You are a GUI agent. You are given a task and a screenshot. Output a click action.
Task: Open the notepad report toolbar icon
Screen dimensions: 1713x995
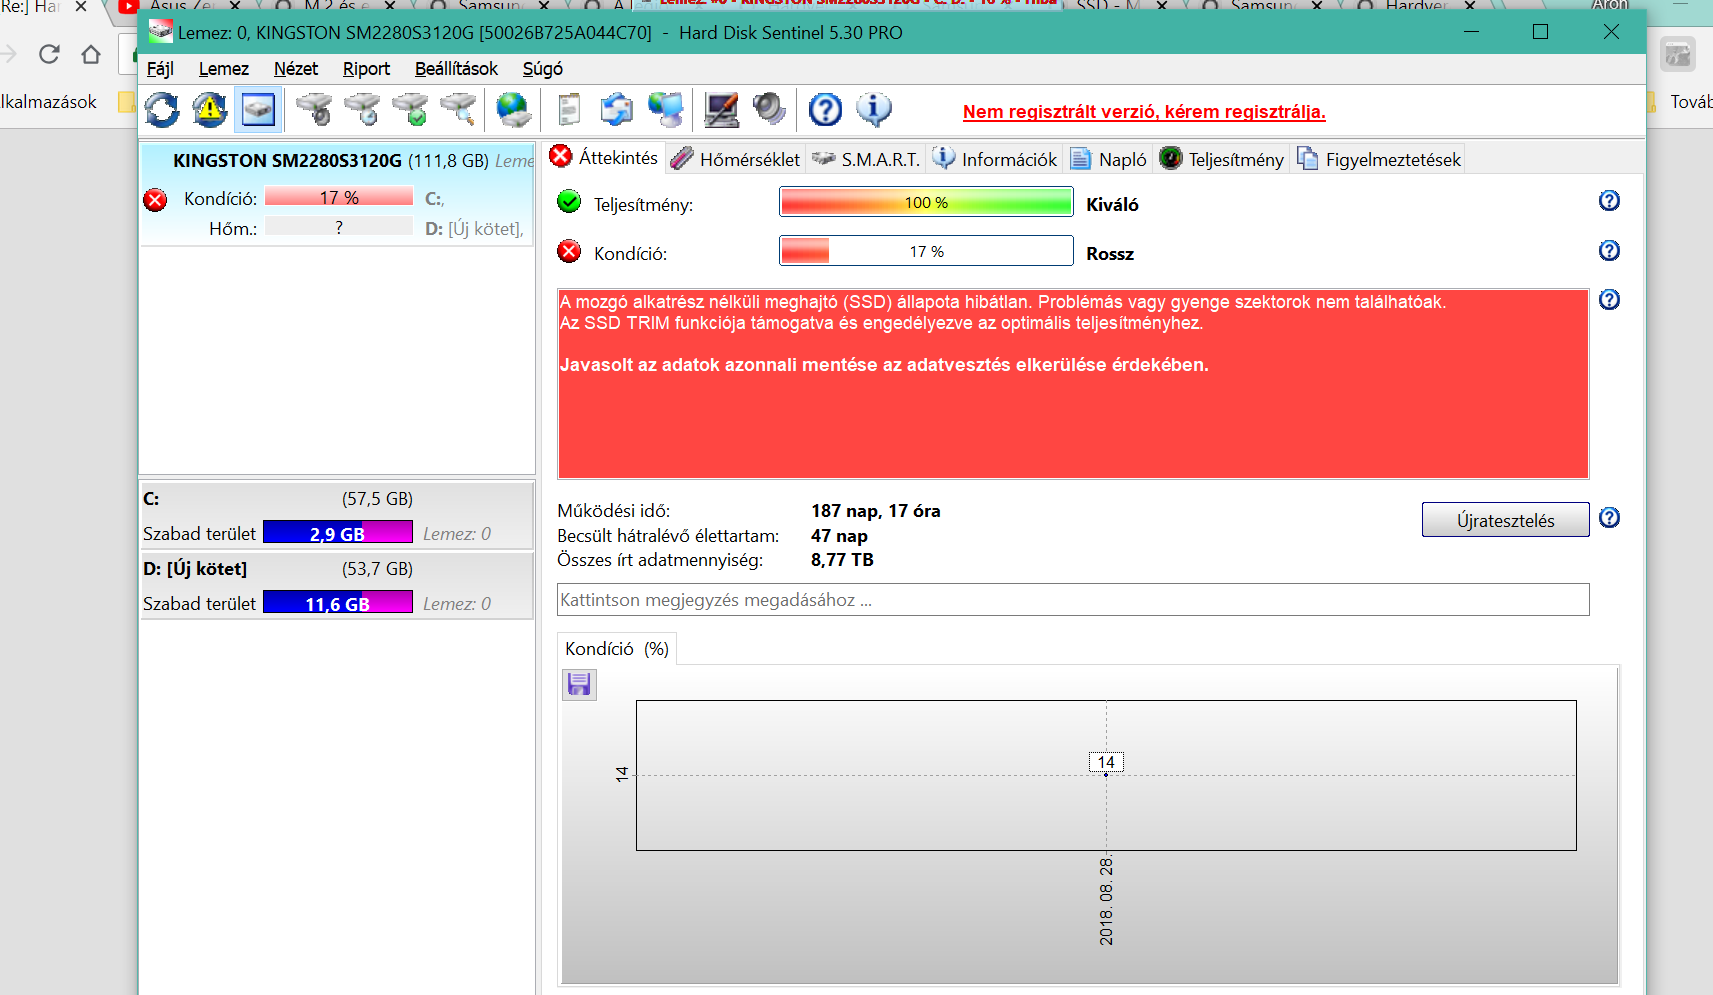click(x=569, y=110)
